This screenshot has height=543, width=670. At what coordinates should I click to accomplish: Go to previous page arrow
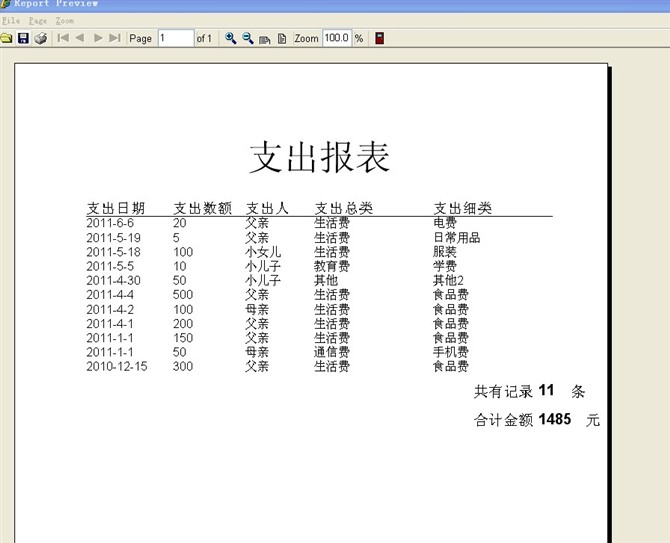[79, 38]
